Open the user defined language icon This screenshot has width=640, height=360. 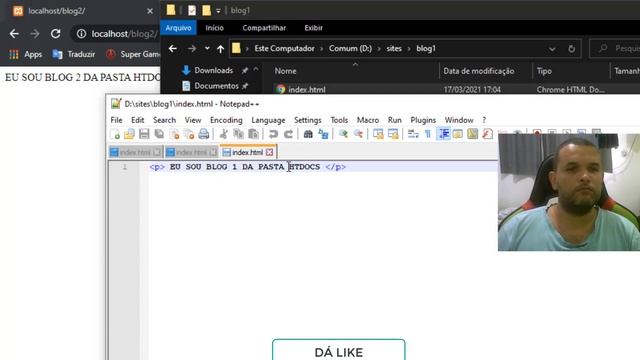[458, 134]
